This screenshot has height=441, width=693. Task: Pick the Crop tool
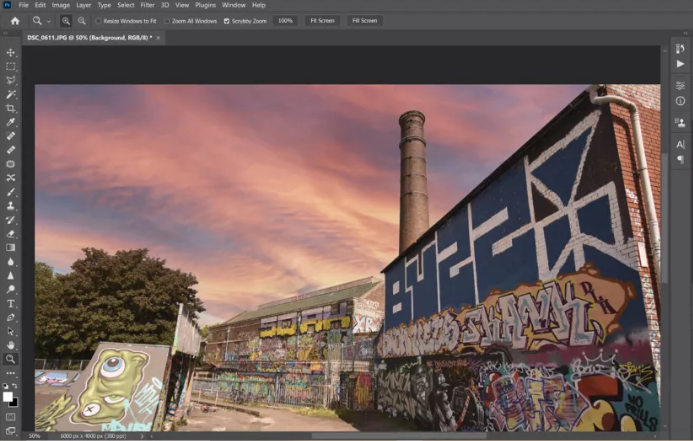pos(11,108)
